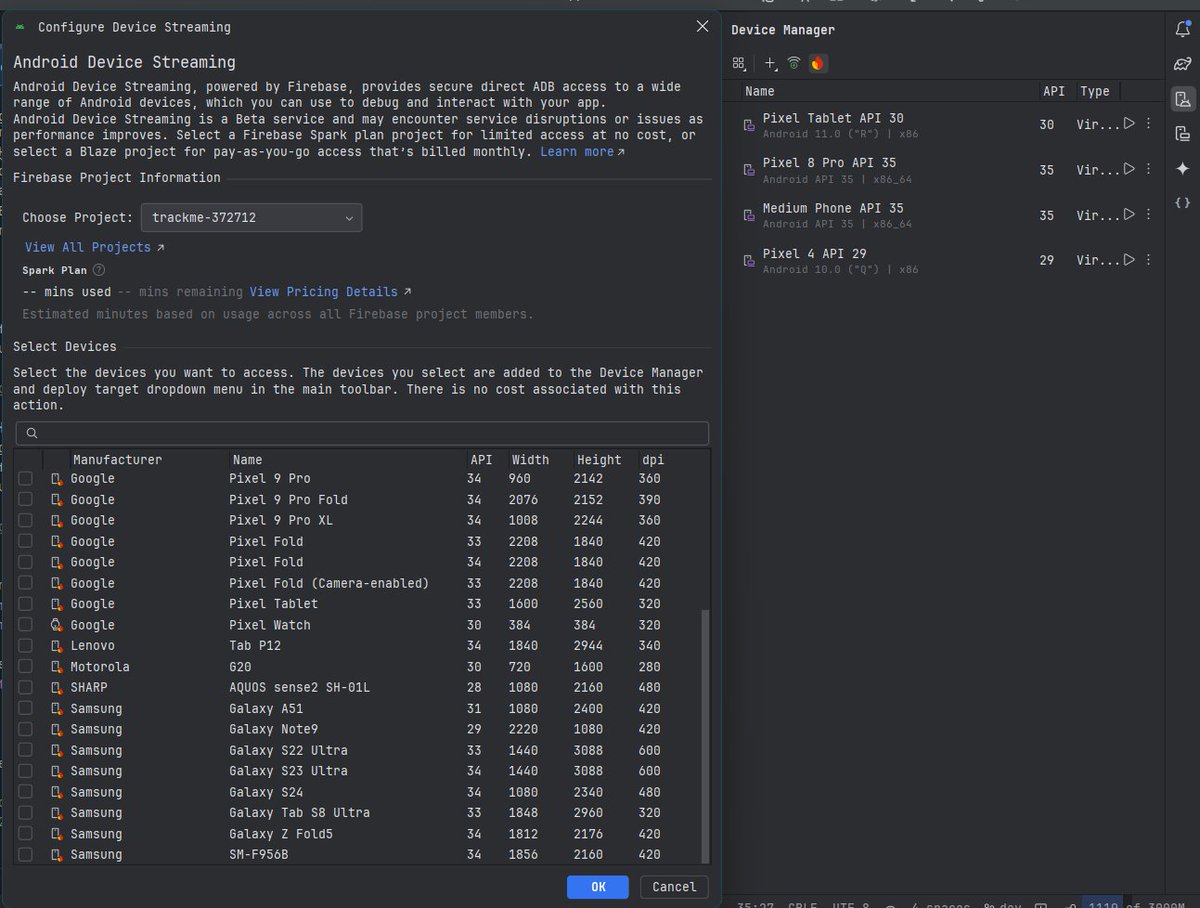Open the Gemini sparkle icon in the sidebar
The width and height of the screenshot is (1200, 908).
1183,167
